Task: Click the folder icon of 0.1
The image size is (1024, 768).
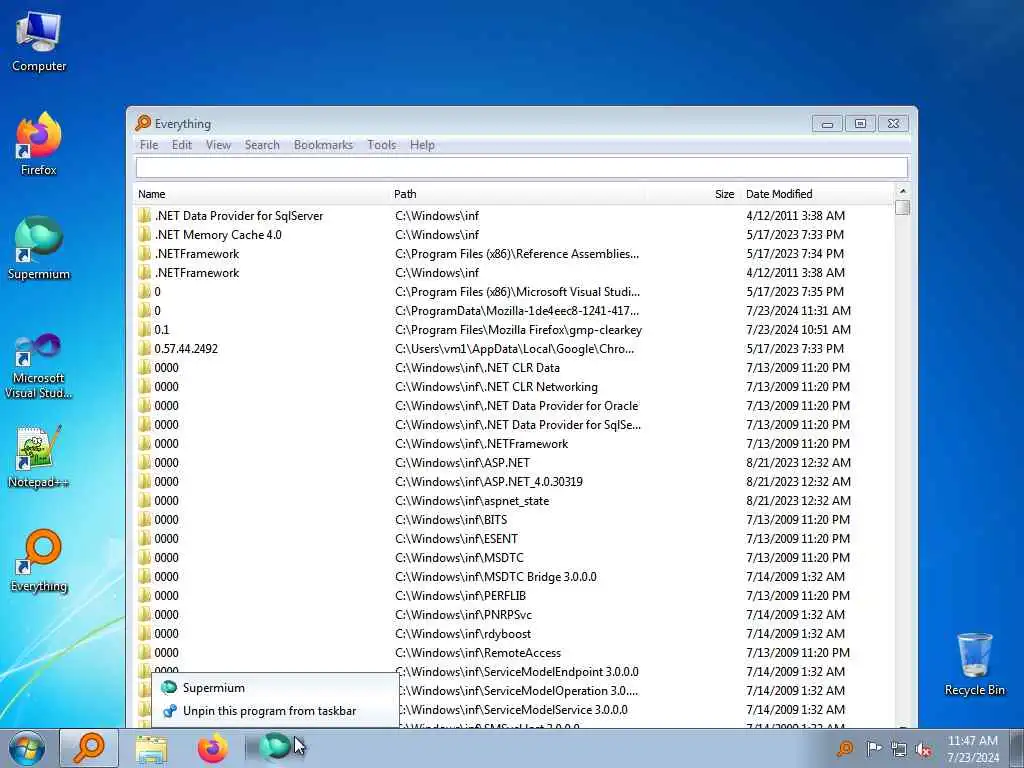Action: pos(144,329)
